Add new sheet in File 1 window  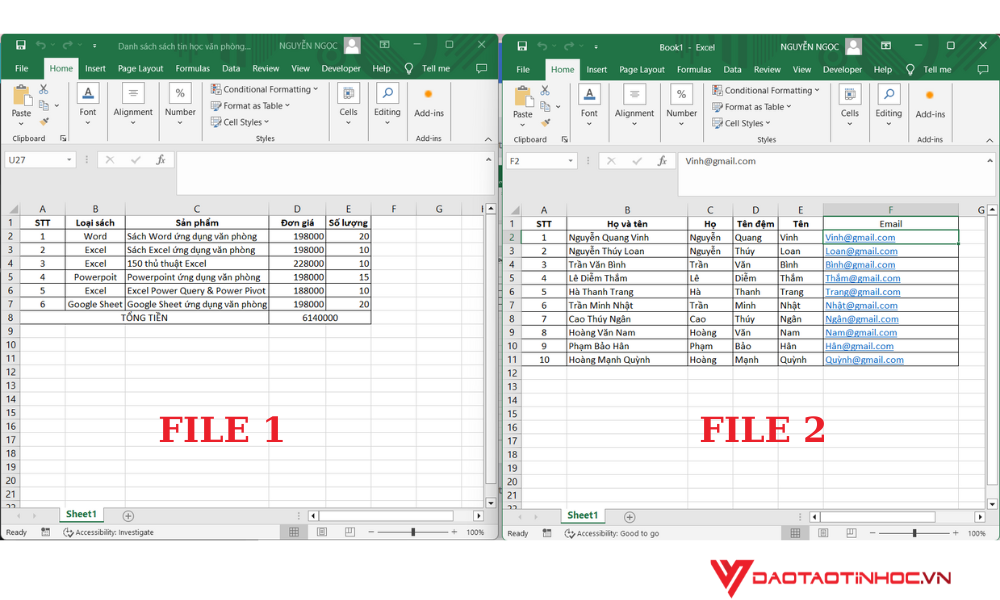128,516
